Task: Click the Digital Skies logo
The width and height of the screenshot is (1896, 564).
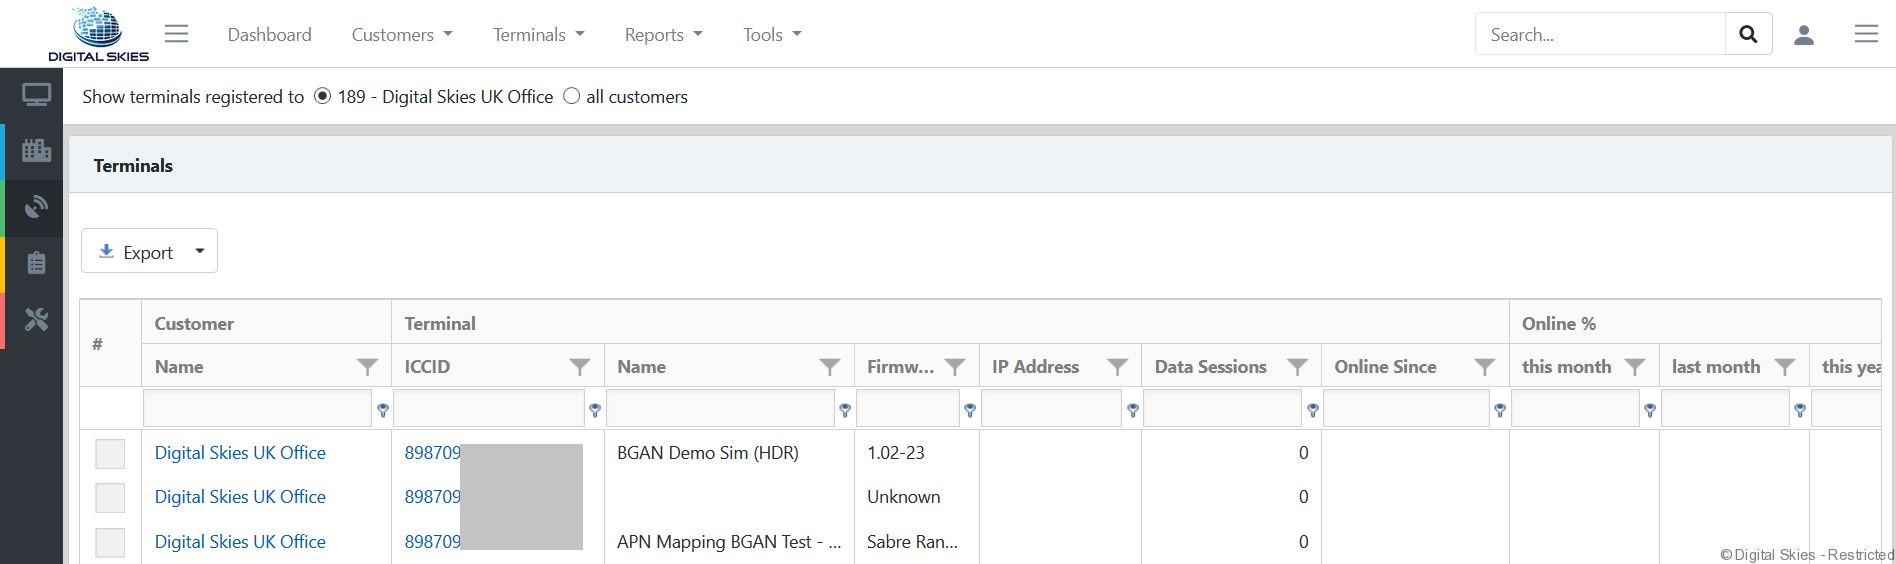Action: (98, 34)
